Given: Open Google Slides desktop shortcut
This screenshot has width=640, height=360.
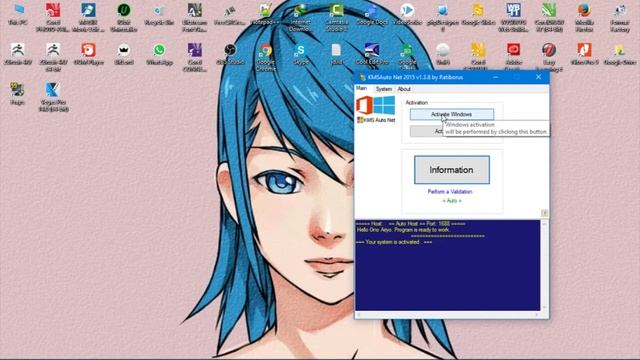Looking at the screenshot, I should click(478, 14).
